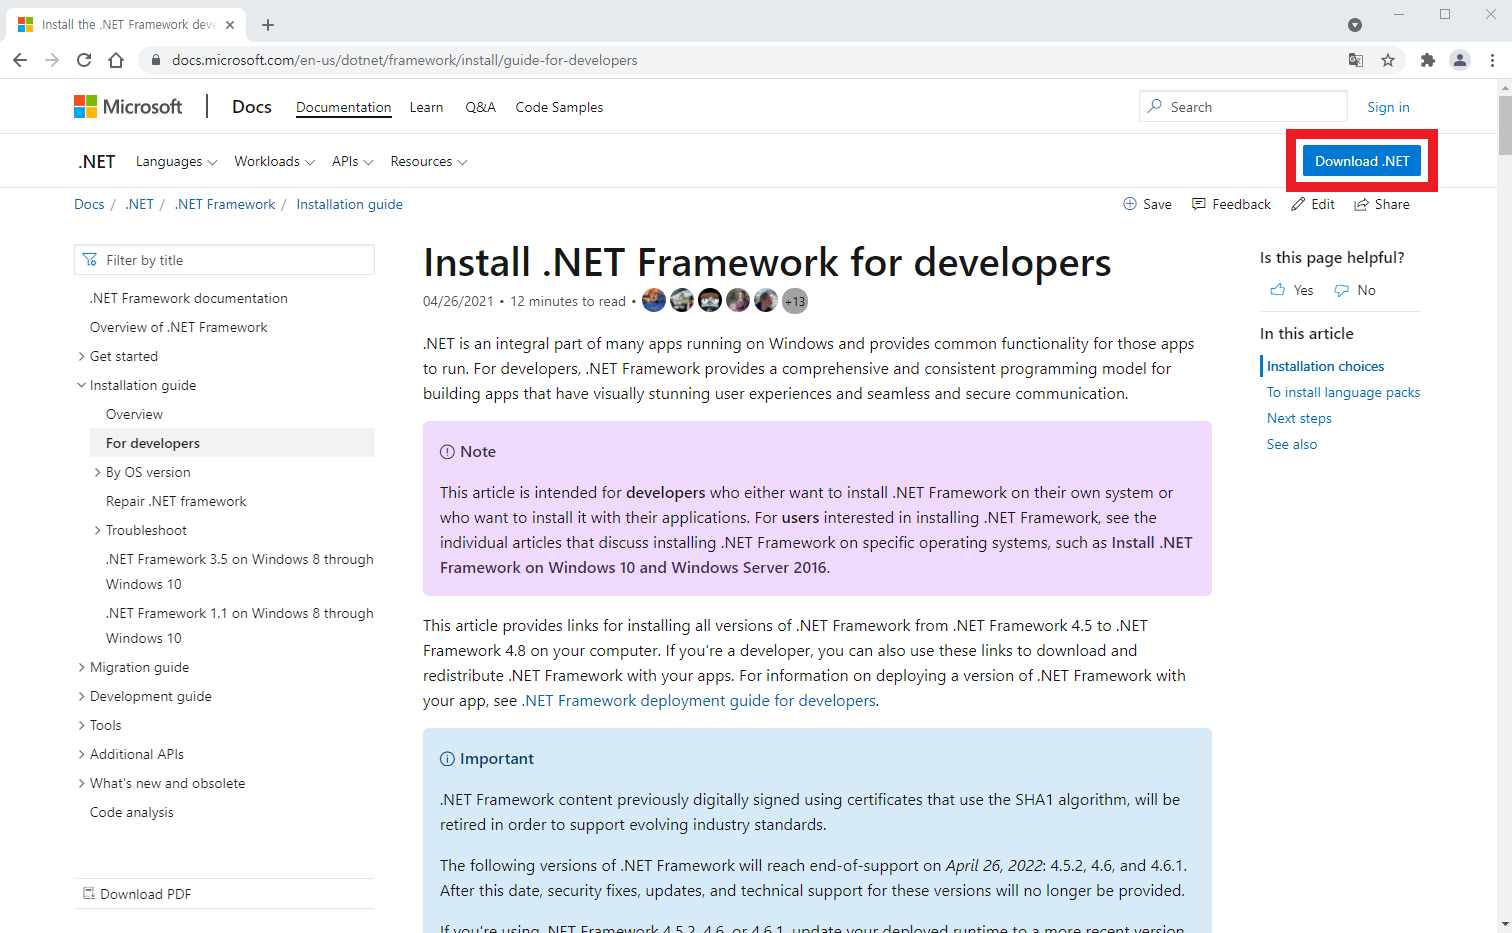Open .NET Framework breadcrumb link
1512x933 pixels.
[x=225, y=204]
